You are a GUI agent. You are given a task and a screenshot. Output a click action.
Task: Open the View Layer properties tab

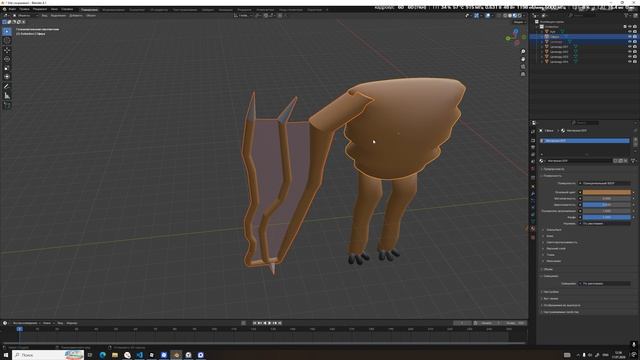(533, 155)
